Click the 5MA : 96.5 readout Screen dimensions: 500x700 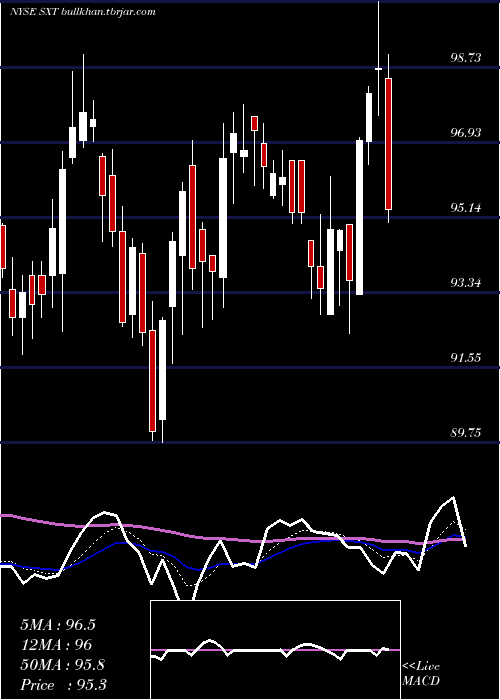(58, 625)
